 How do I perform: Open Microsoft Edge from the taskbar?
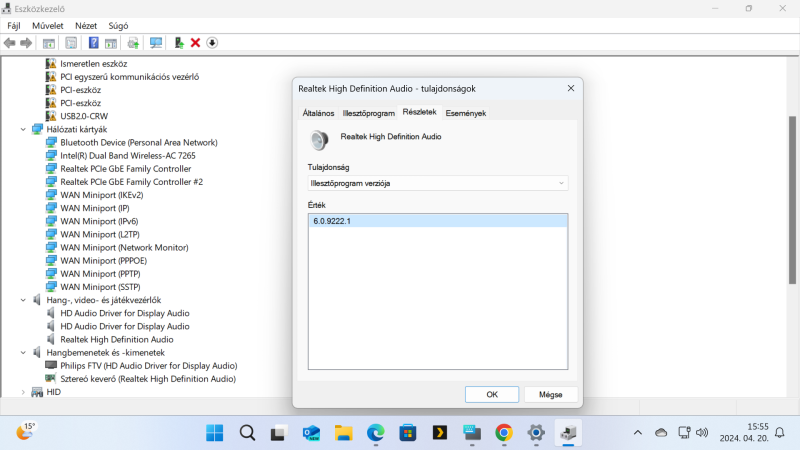click(376, 433)
